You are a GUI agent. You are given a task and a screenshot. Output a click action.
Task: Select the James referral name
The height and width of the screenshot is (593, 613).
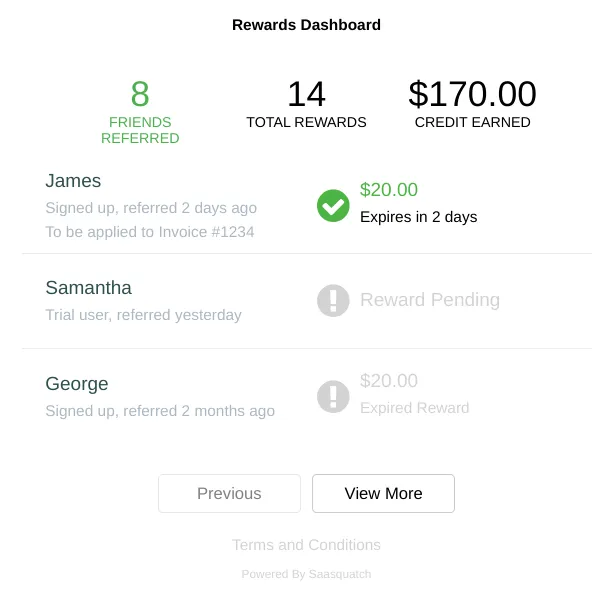(73, 181)
